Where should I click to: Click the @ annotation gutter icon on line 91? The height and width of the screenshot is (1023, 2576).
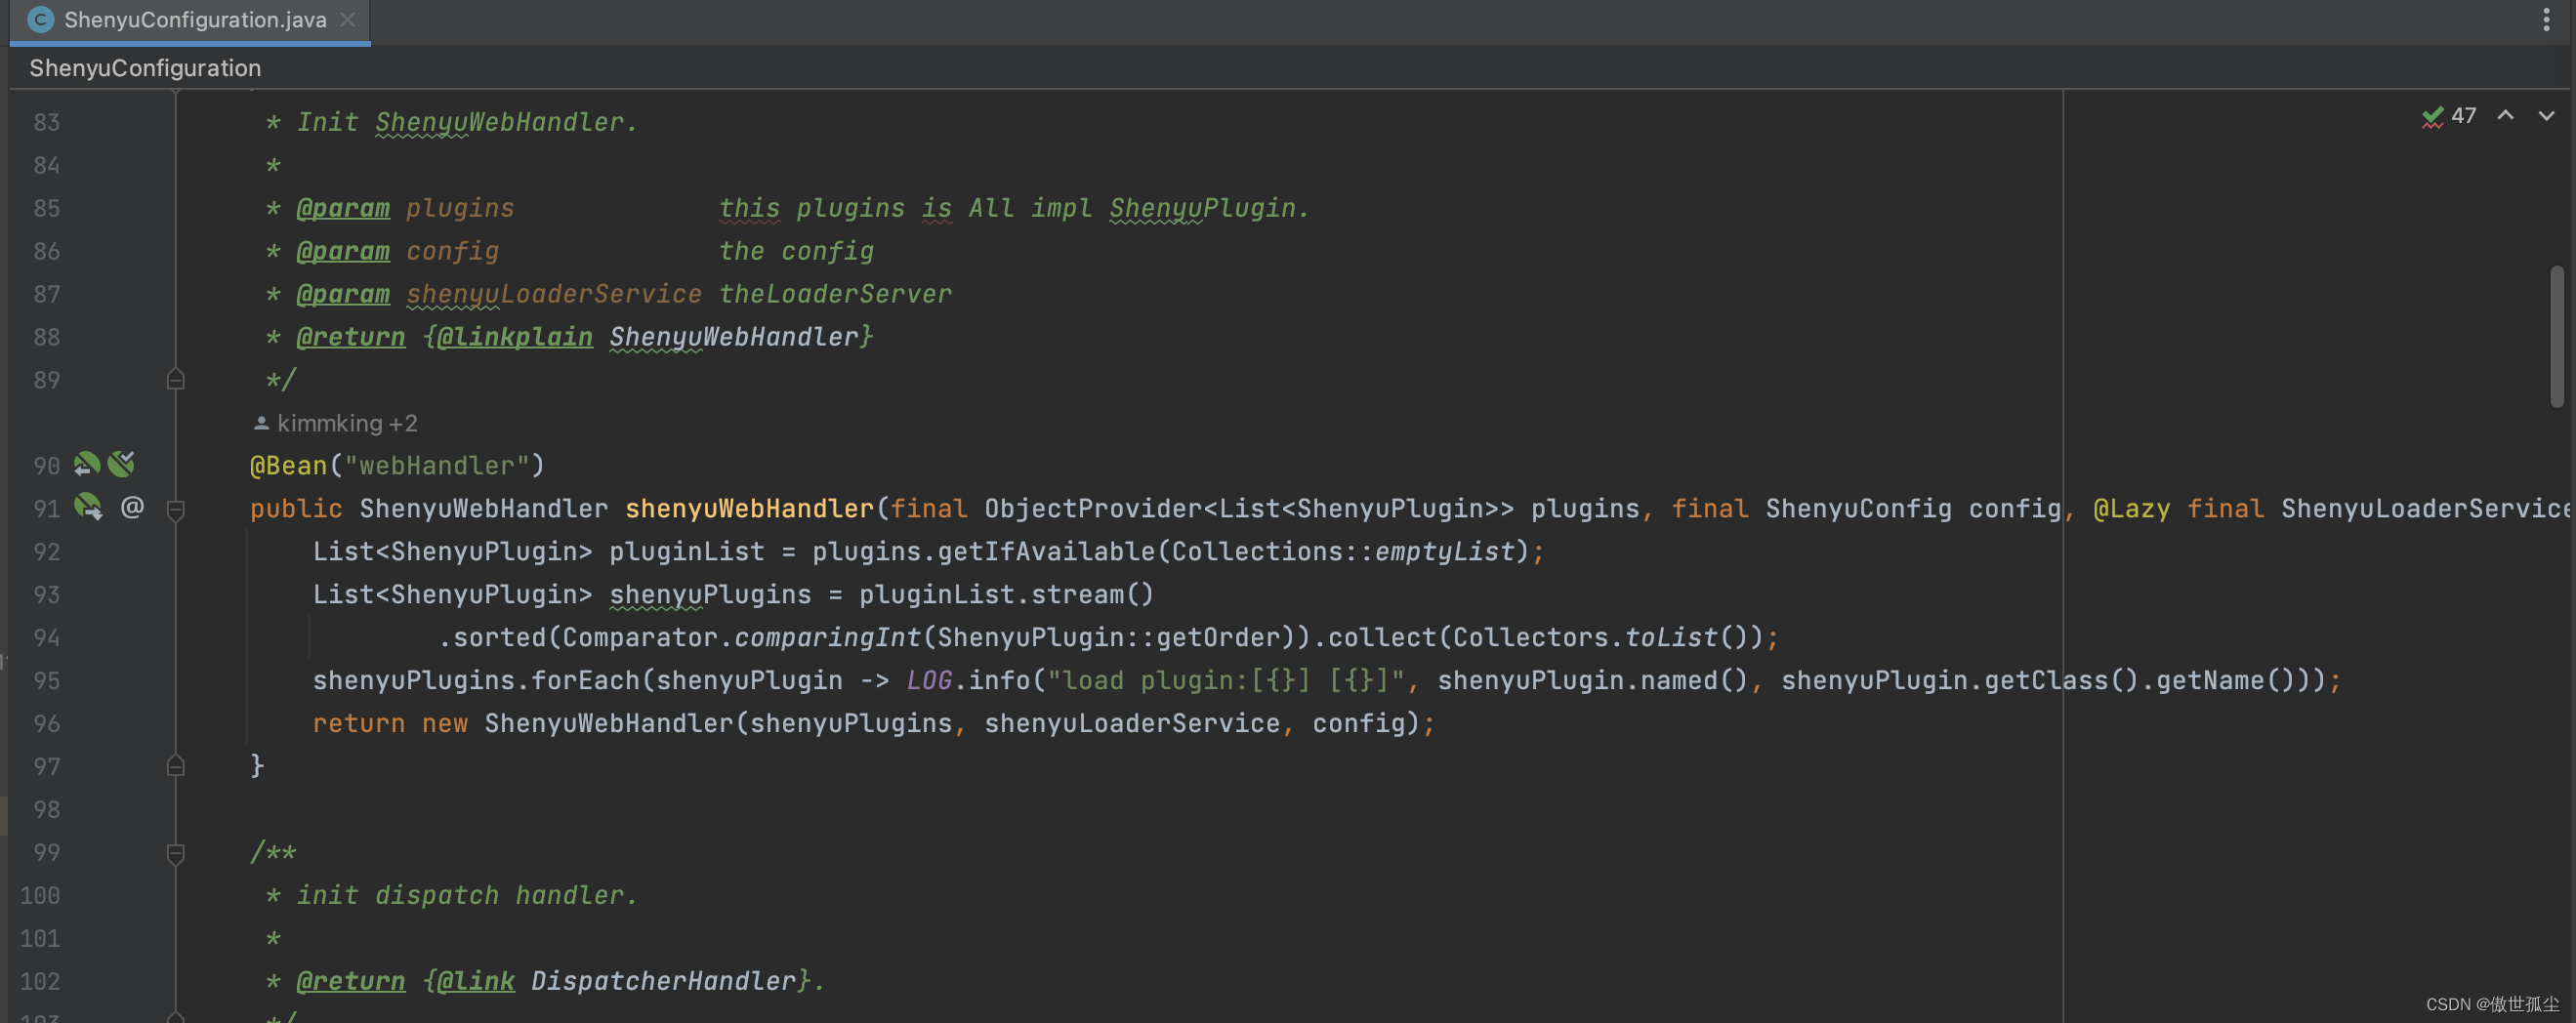tap(132, 508)
